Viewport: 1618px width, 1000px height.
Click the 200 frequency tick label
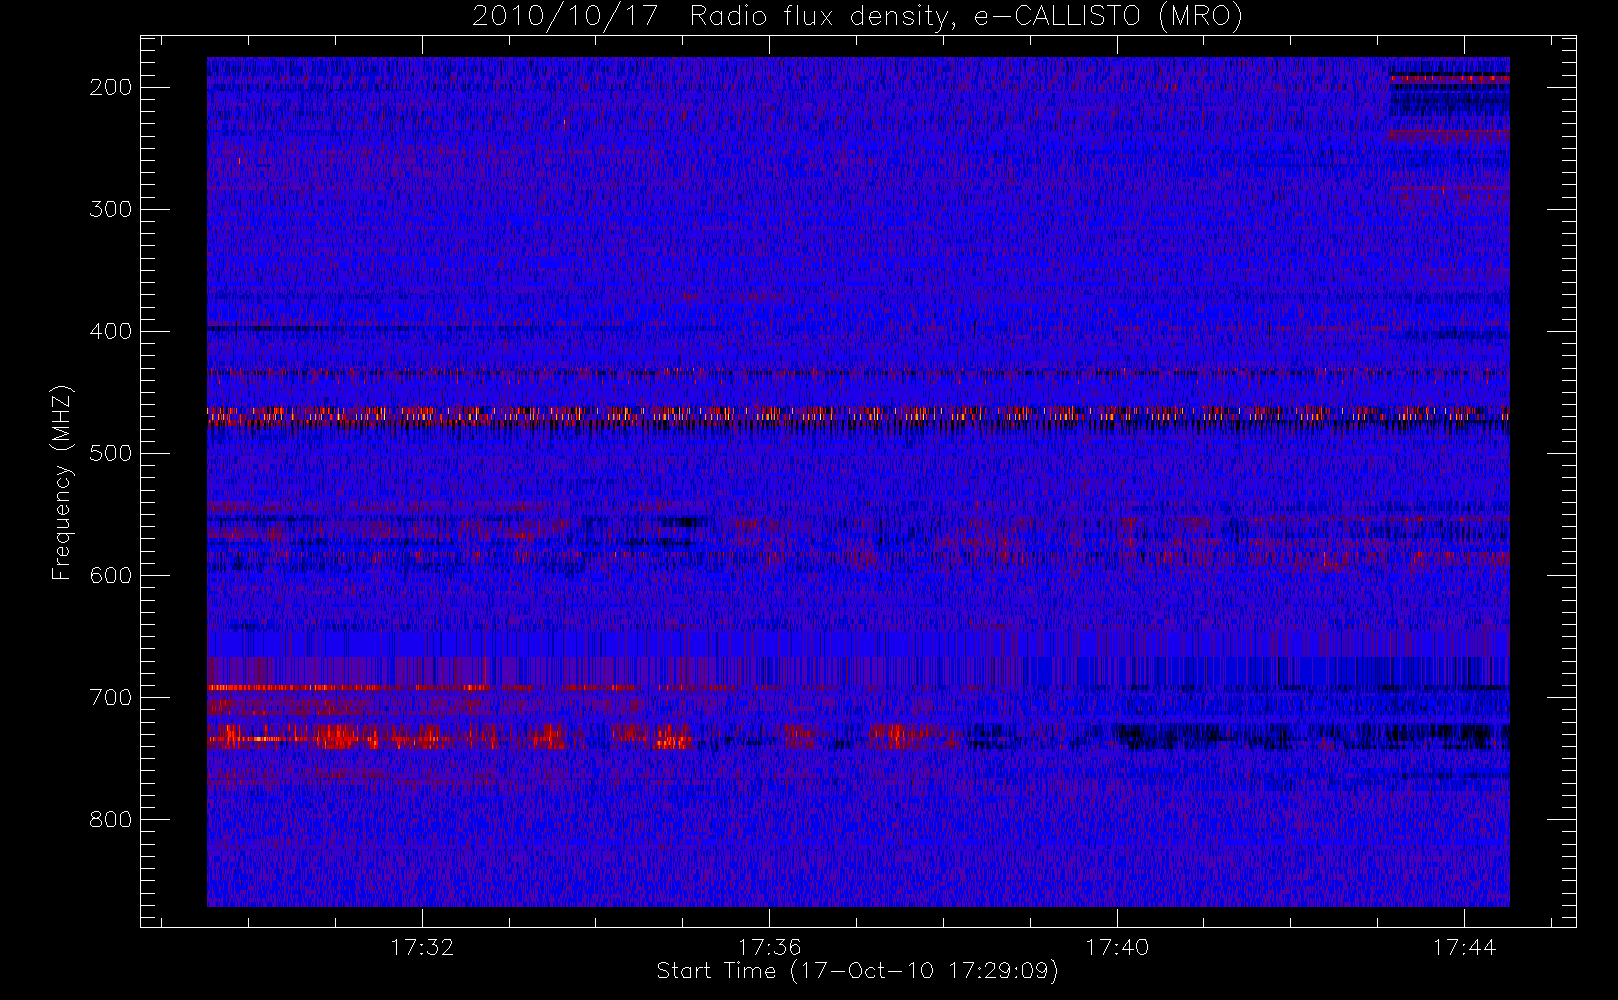click(110, 87)
